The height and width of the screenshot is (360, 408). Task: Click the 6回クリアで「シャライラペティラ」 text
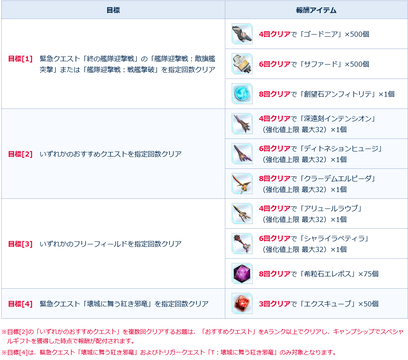pyautogui.click(x=314, y=239)
